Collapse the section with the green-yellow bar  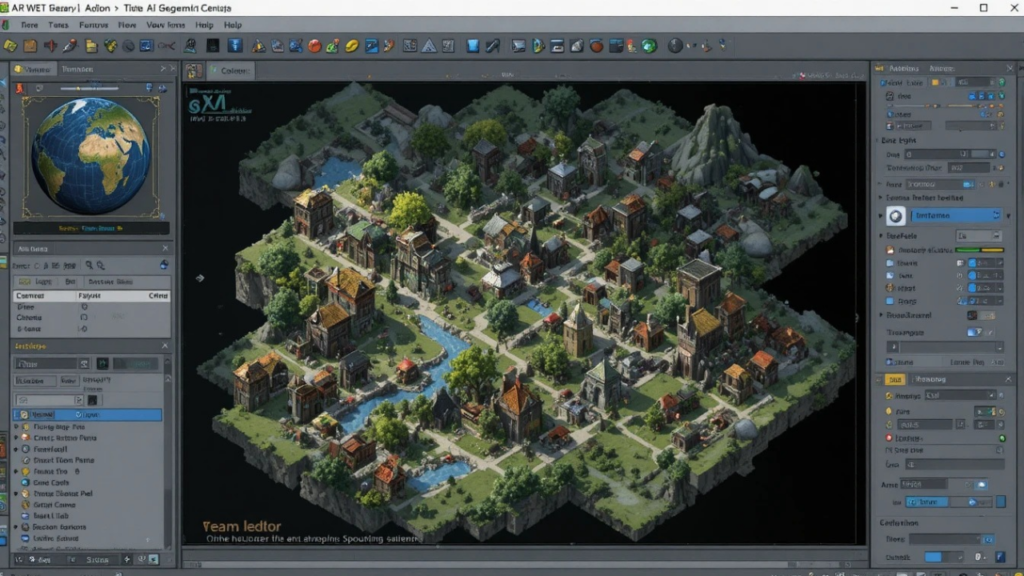tap(880, 236)
